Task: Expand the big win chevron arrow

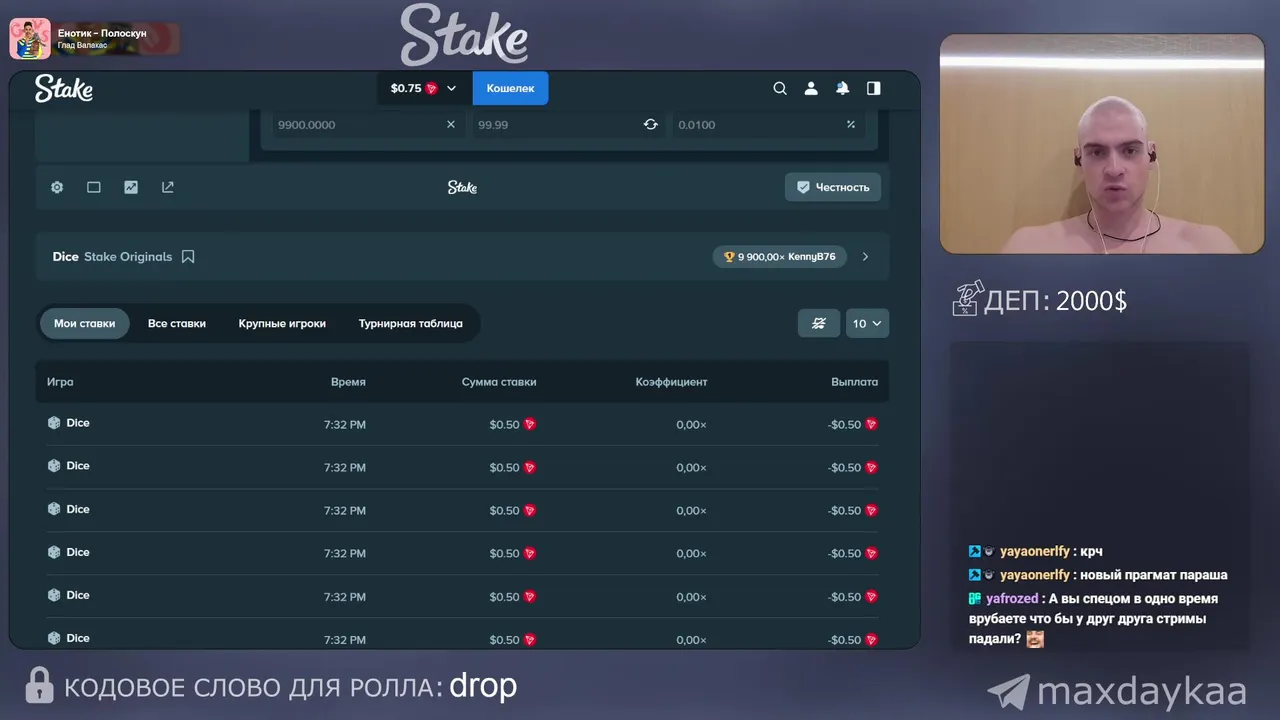Action: point(865,257)
